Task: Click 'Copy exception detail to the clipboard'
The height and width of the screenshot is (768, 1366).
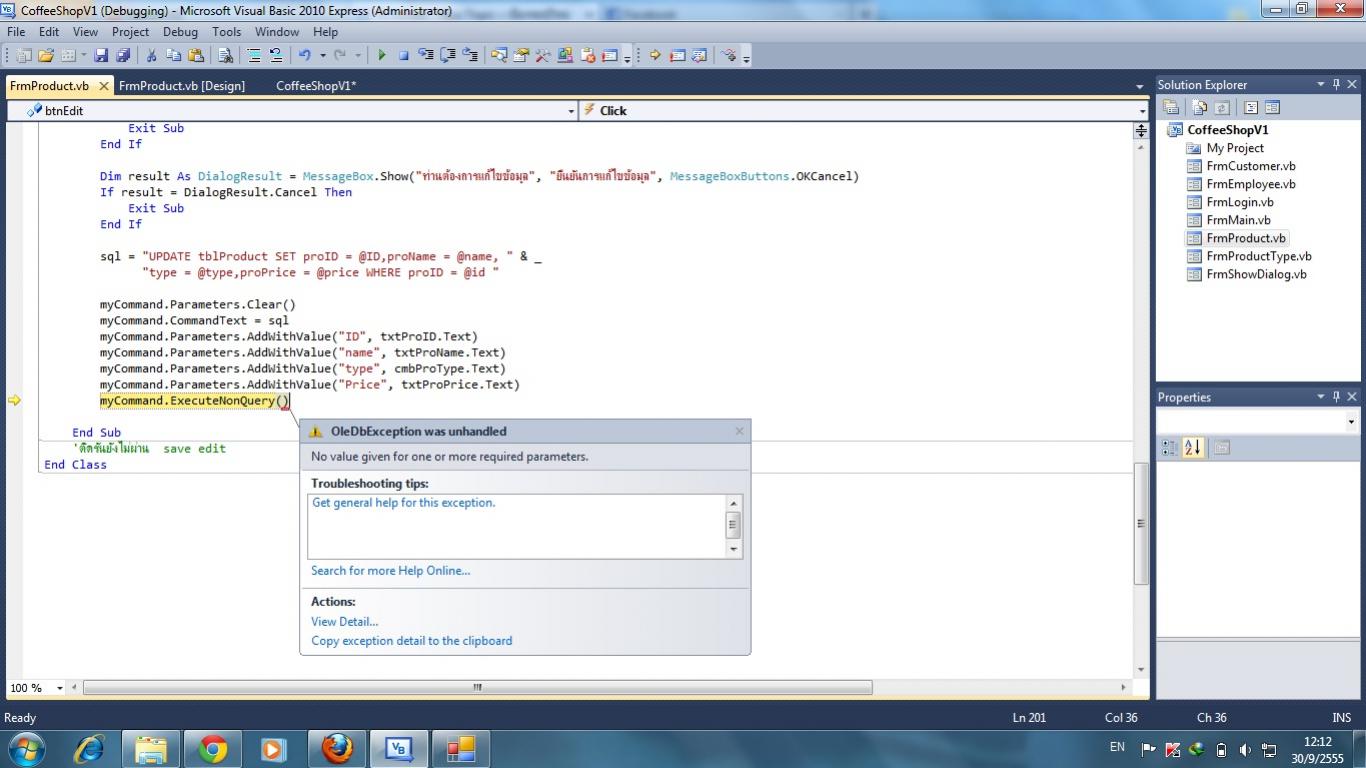Action: [x=412, y=641]
